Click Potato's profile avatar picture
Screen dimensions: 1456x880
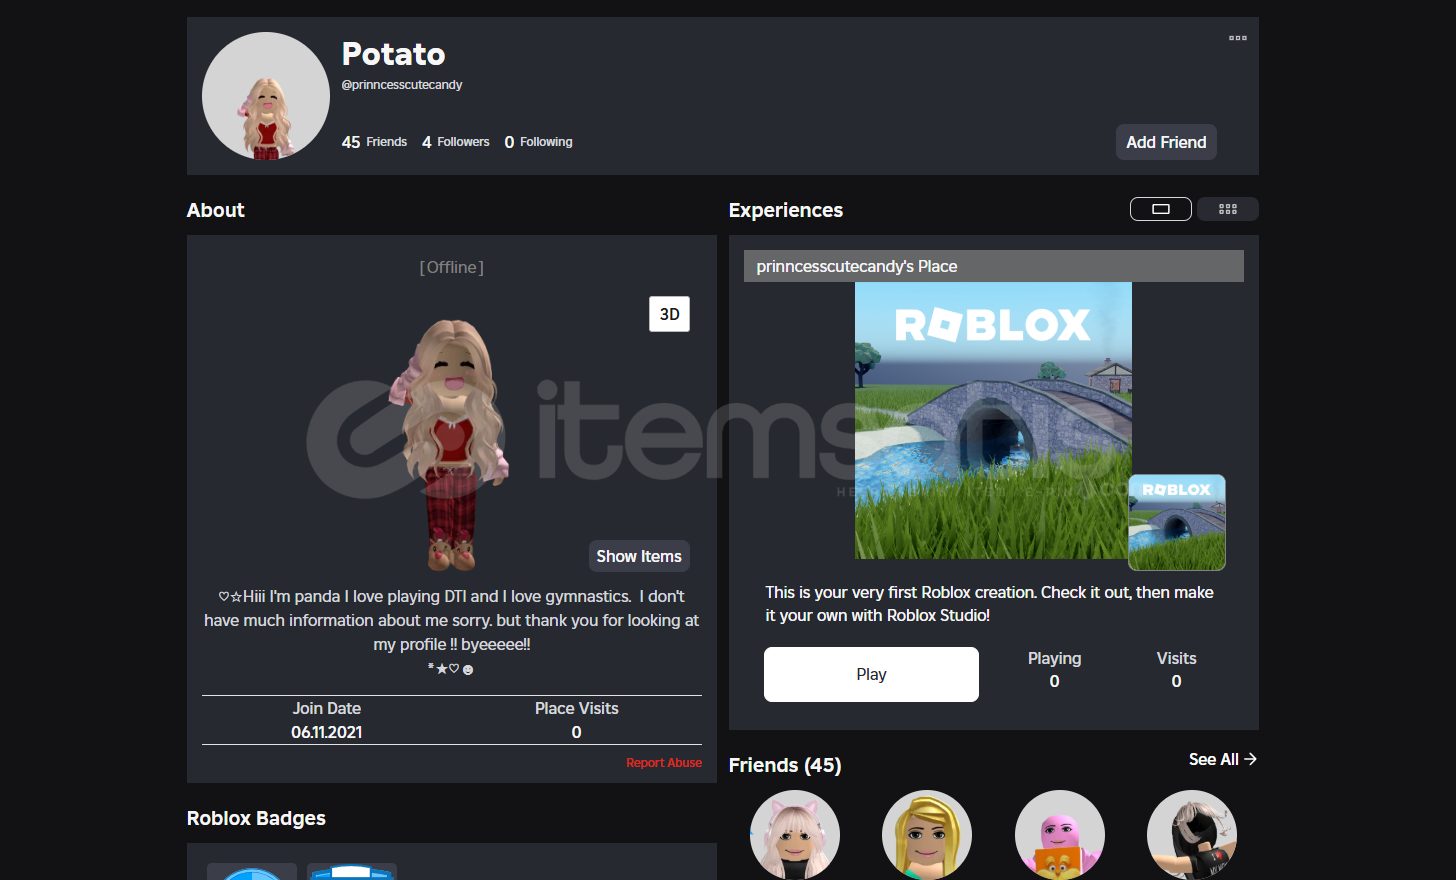click(x=266, y=96)
